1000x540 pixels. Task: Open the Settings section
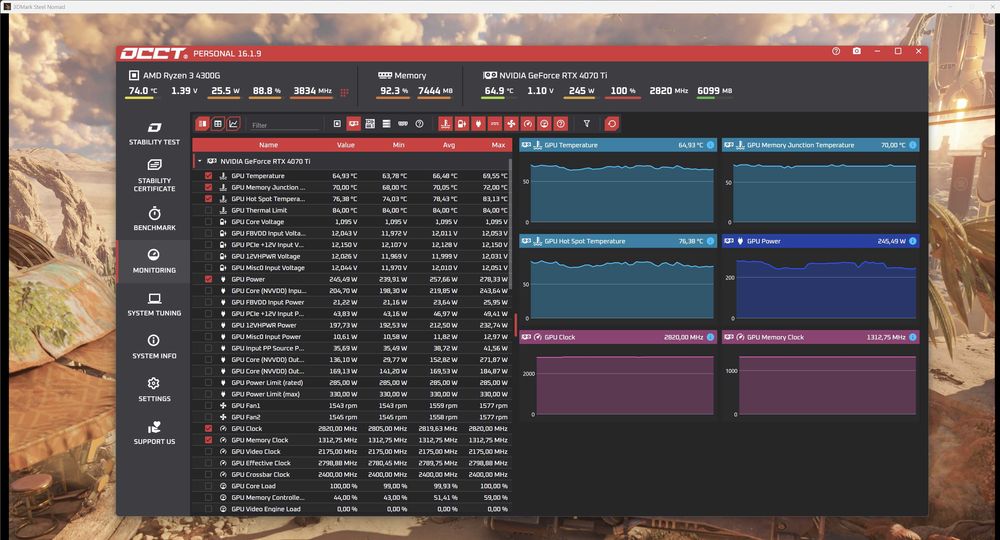pos(154,390)
